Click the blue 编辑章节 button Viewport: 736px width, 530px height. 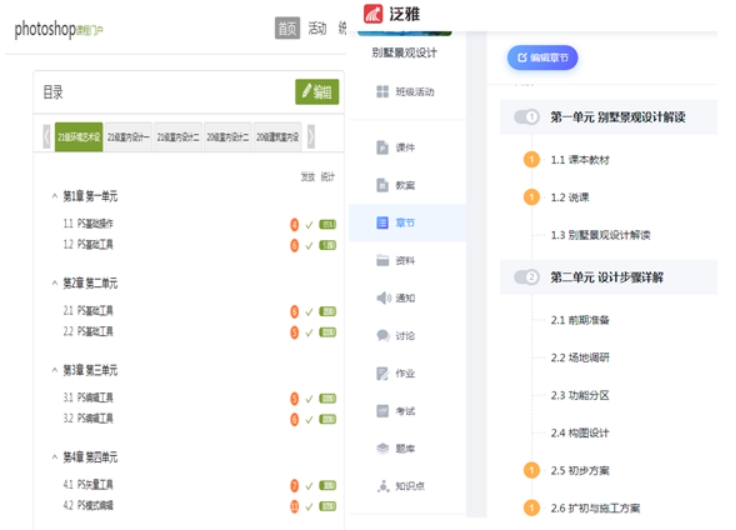coord(542,58)
